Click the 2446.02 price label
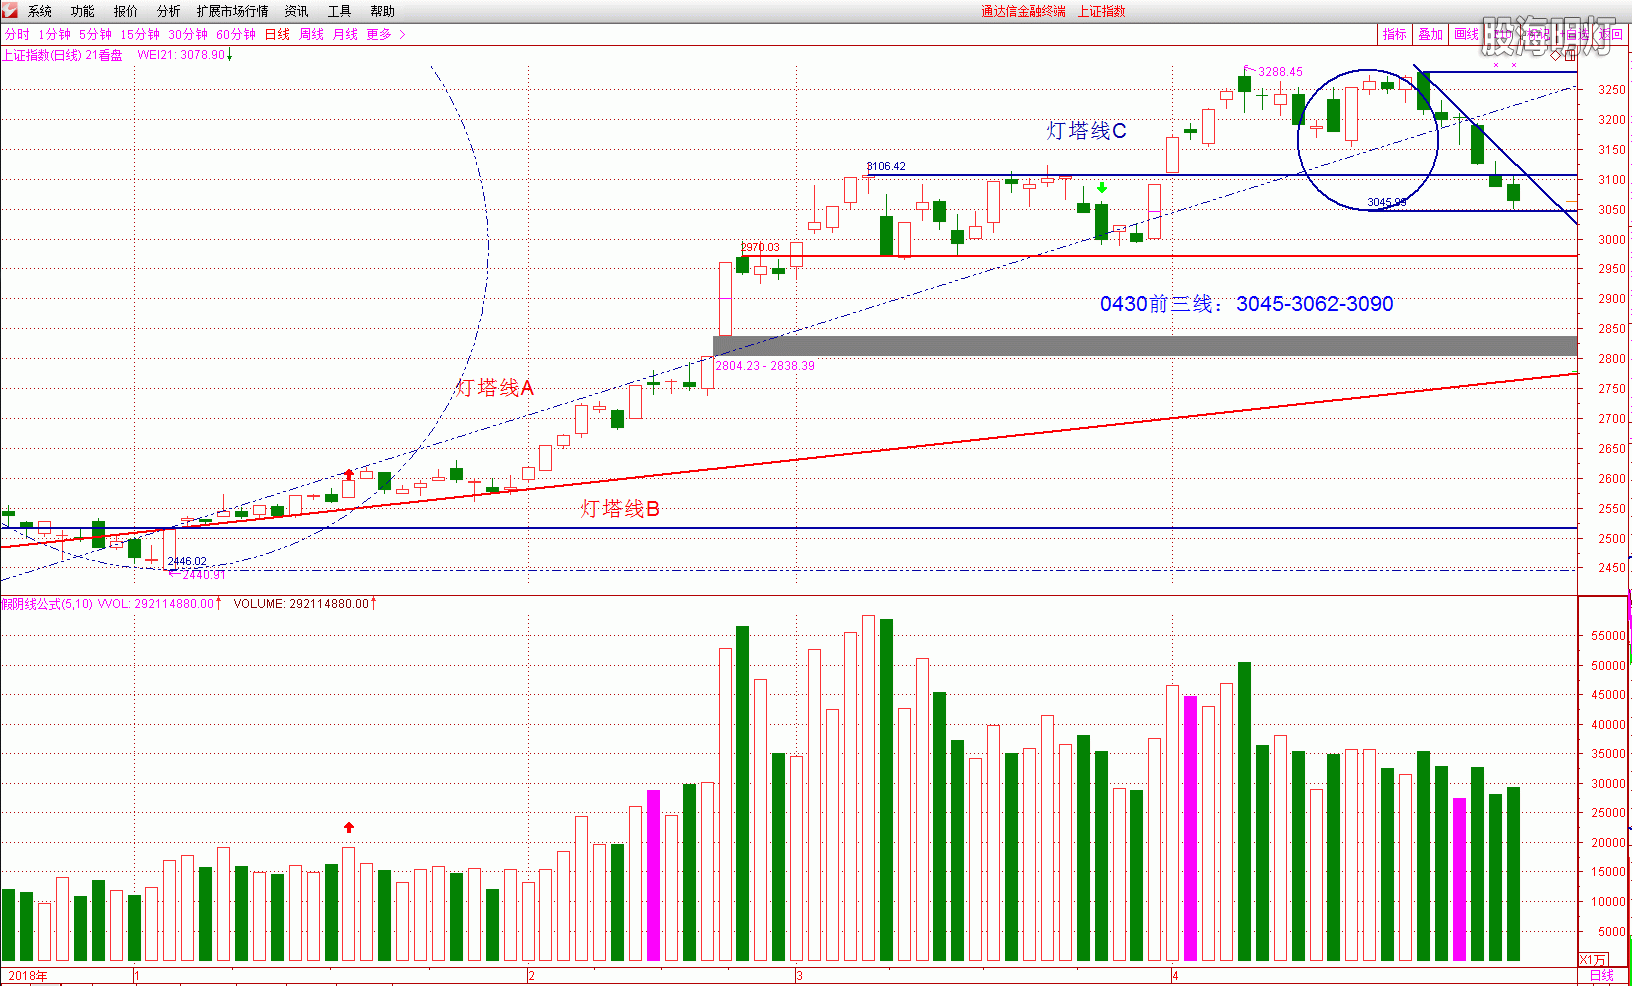The height and width of the screenshot is (986, 1632). (x=187, y=561)
